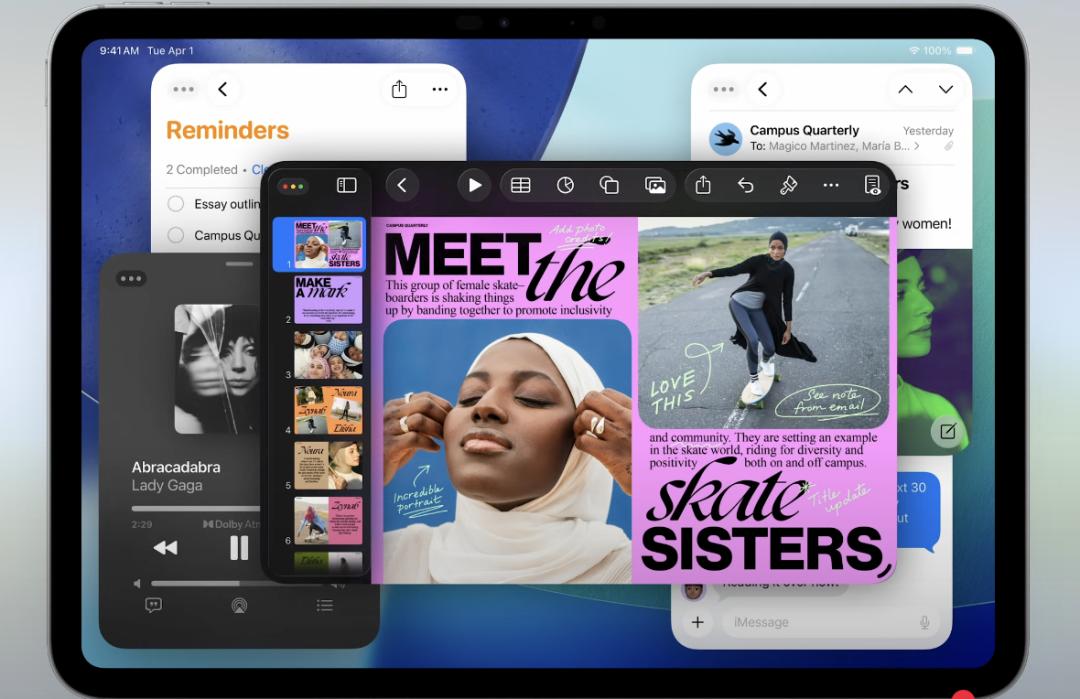Click the mail attachment paperclip icon
1080x699 pixels.
[x=948, y=146]
